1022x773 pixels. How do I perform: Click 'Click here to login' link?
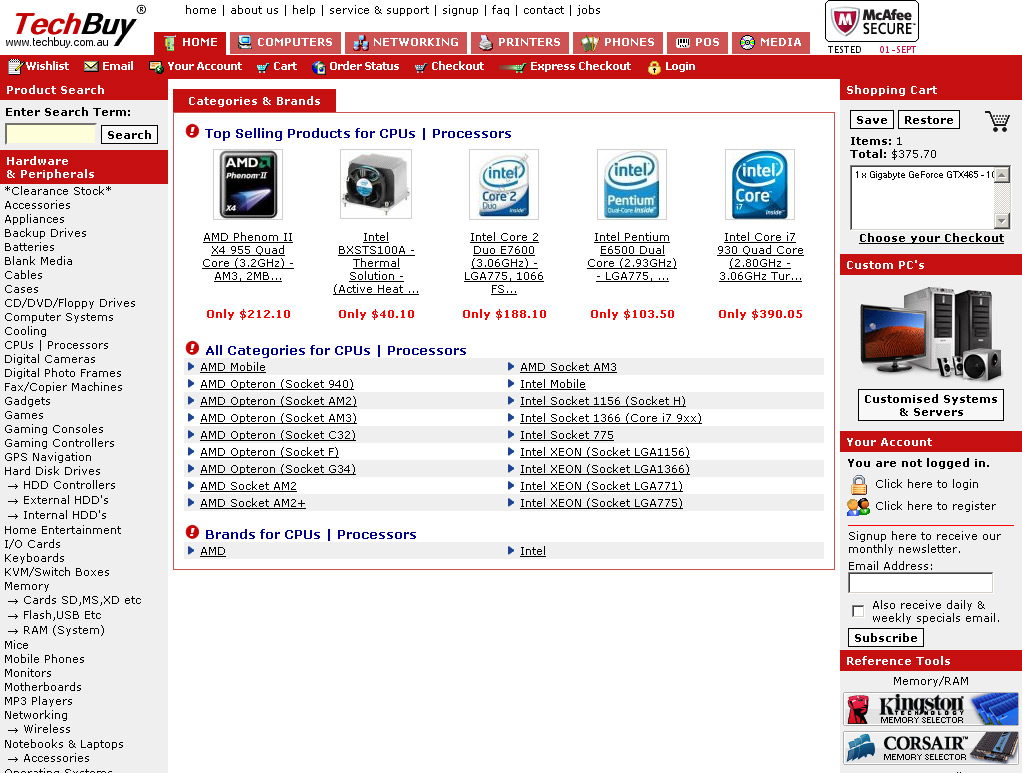click(x=926, y=484)
